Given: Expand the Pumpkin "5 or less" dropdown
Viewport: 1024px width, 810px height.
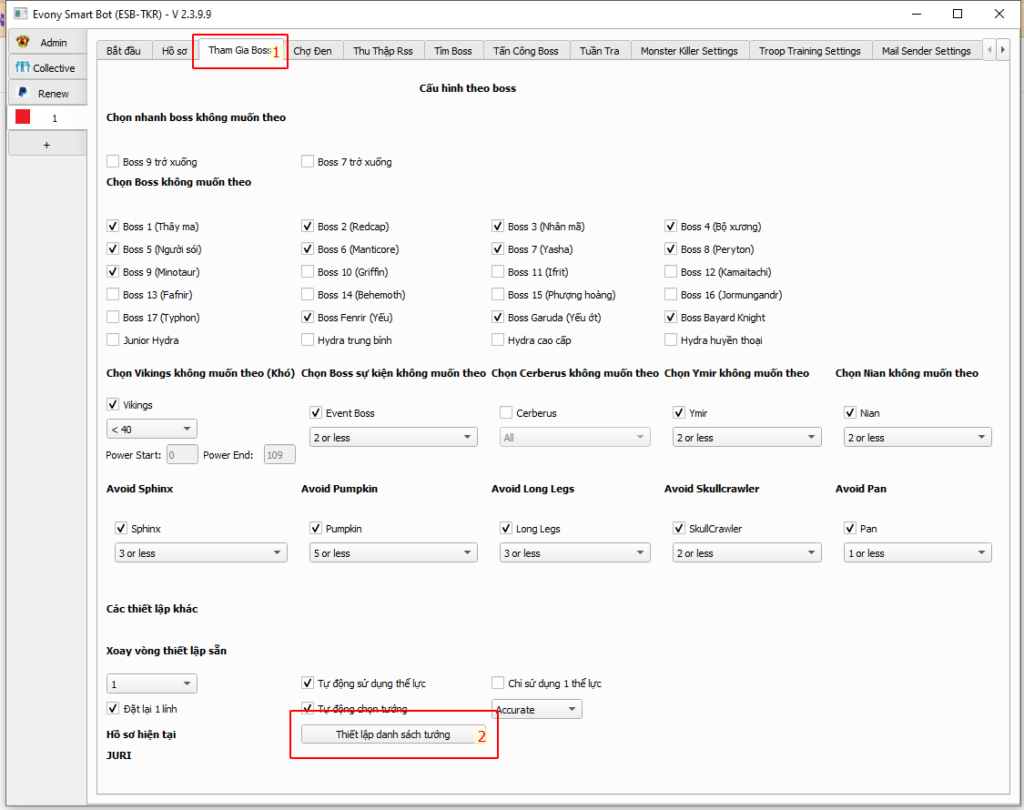Looking at the screenshot, I should click(394, 553).
